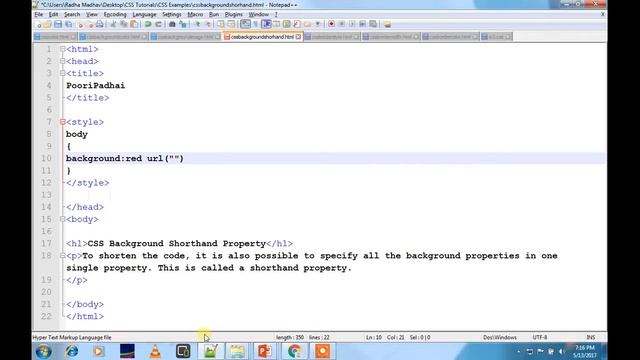The height and width of the screenshot is (360, 640).
Task: Collapse the <p> fold on line 18
Action: tap(62, 256)
